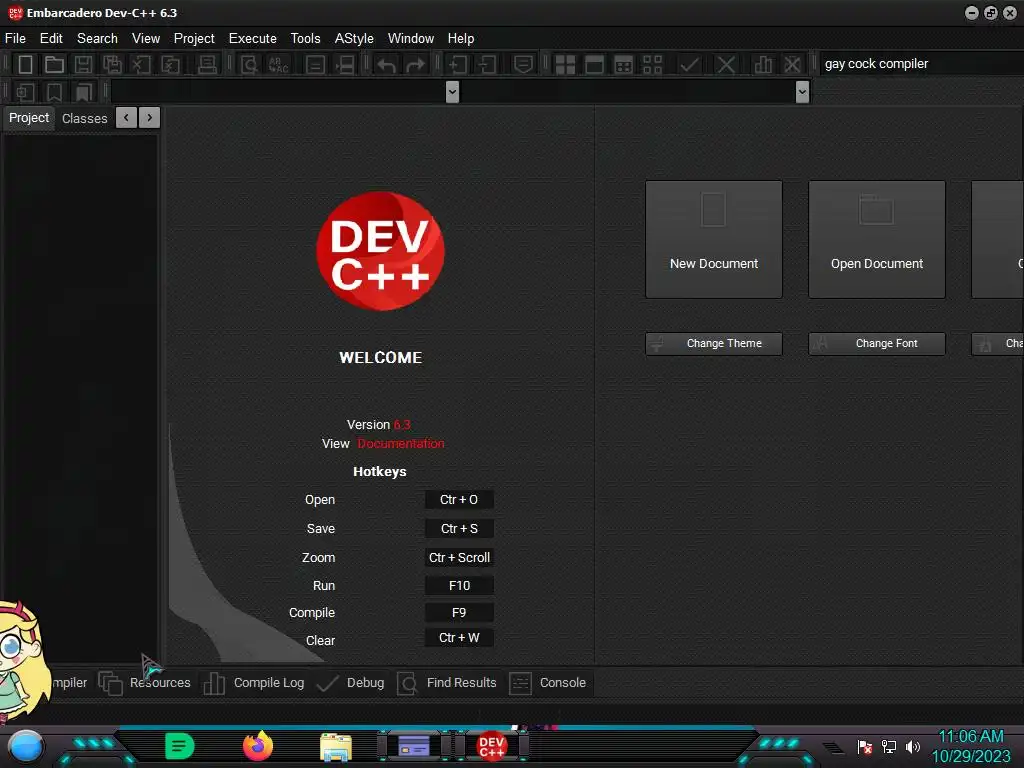
Task: Click the Goto bookmark filled icon
Action: point(84,92)
